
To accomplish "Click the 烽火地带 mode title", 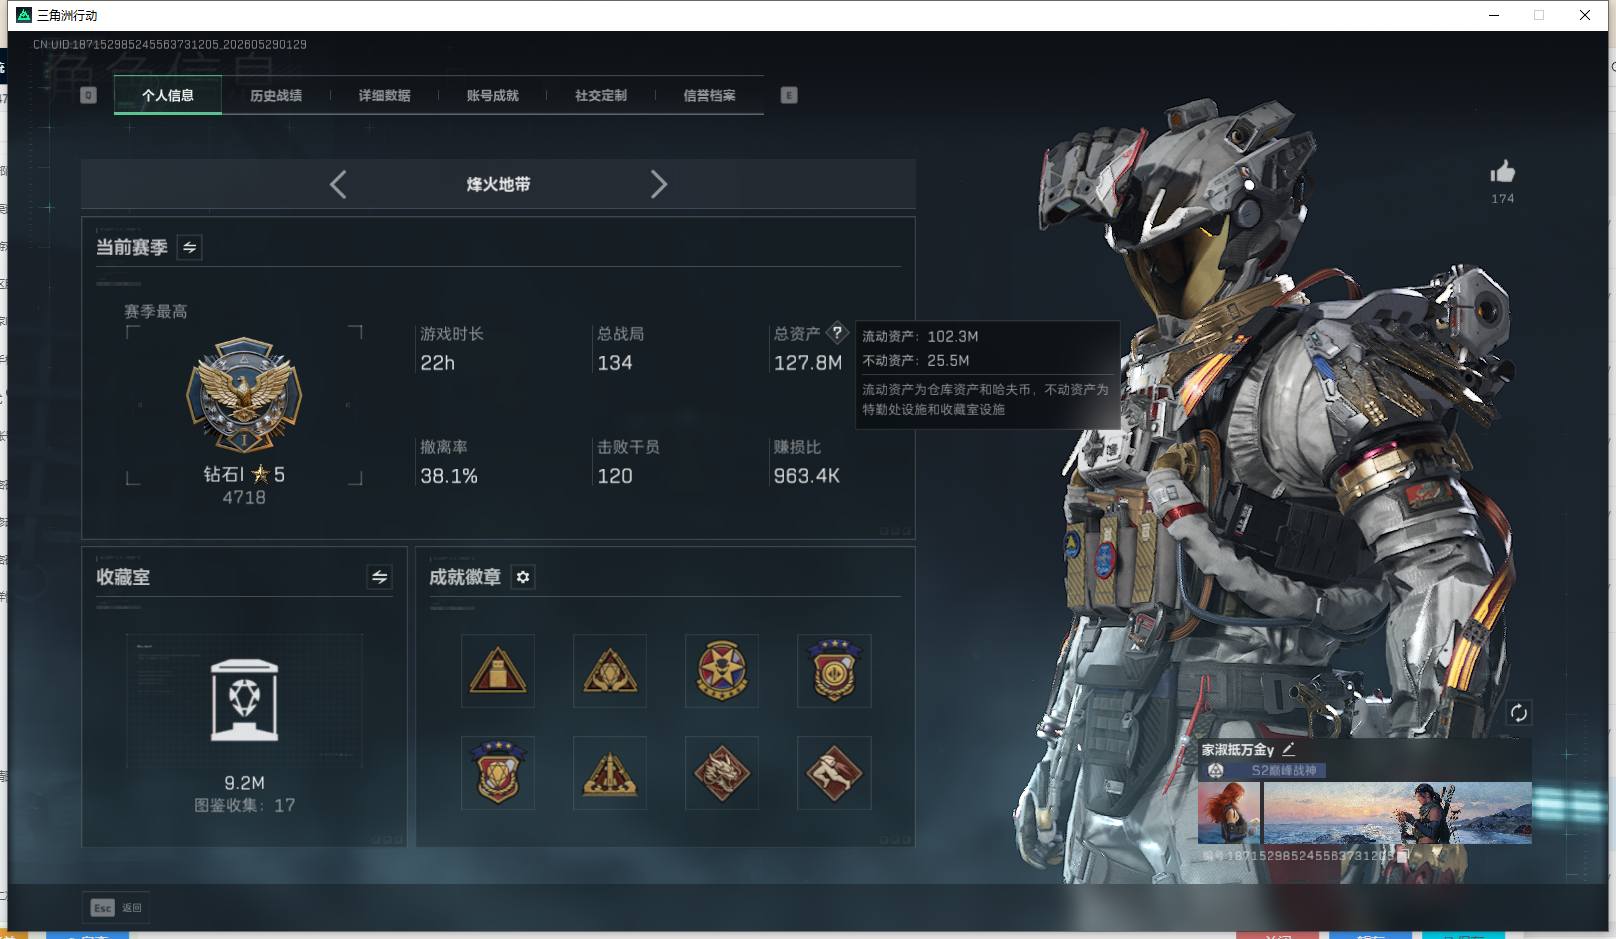I will tap(498, 184).
